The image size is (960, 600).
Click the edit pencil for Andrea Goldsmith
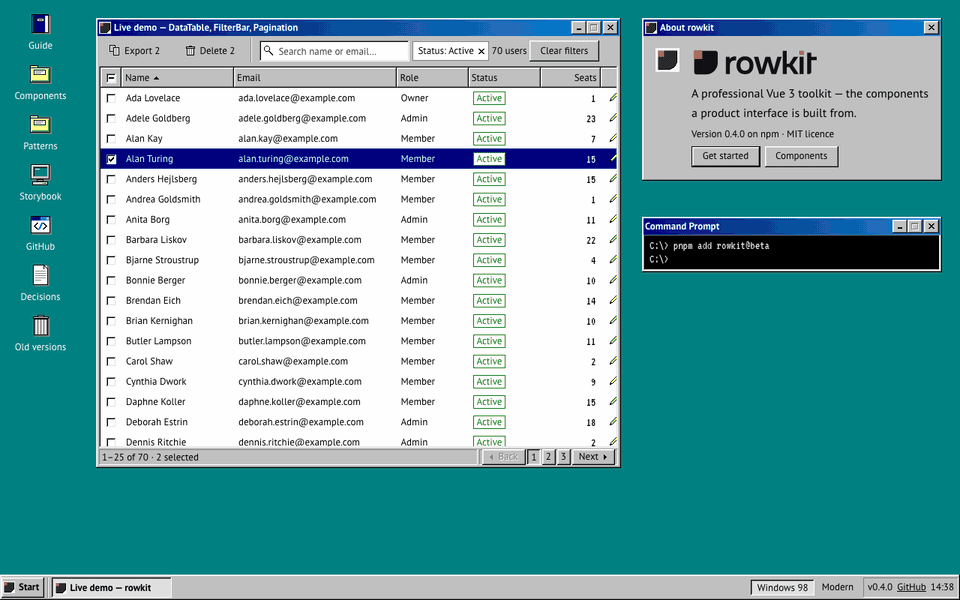click(613, 198)
